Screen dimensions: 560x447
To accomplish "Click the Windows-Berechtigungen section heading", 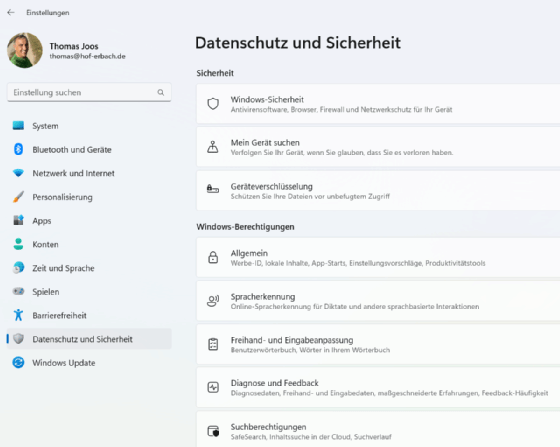I will [x=245, y=227].
